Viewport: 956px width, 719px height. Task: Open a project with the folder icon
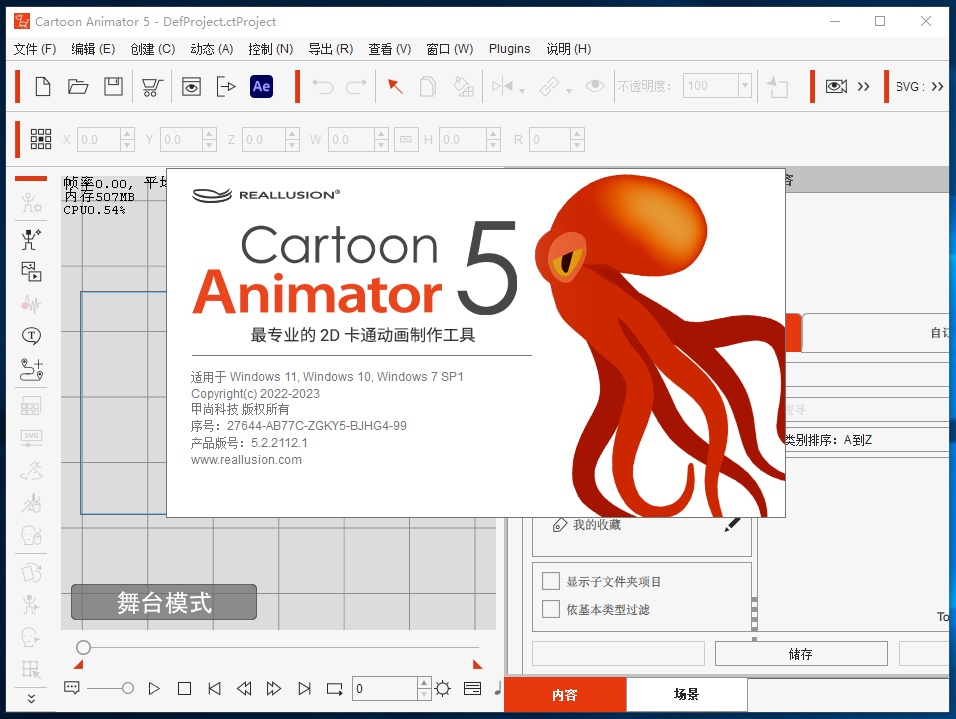pyautogui.click(x=78, y=87)
